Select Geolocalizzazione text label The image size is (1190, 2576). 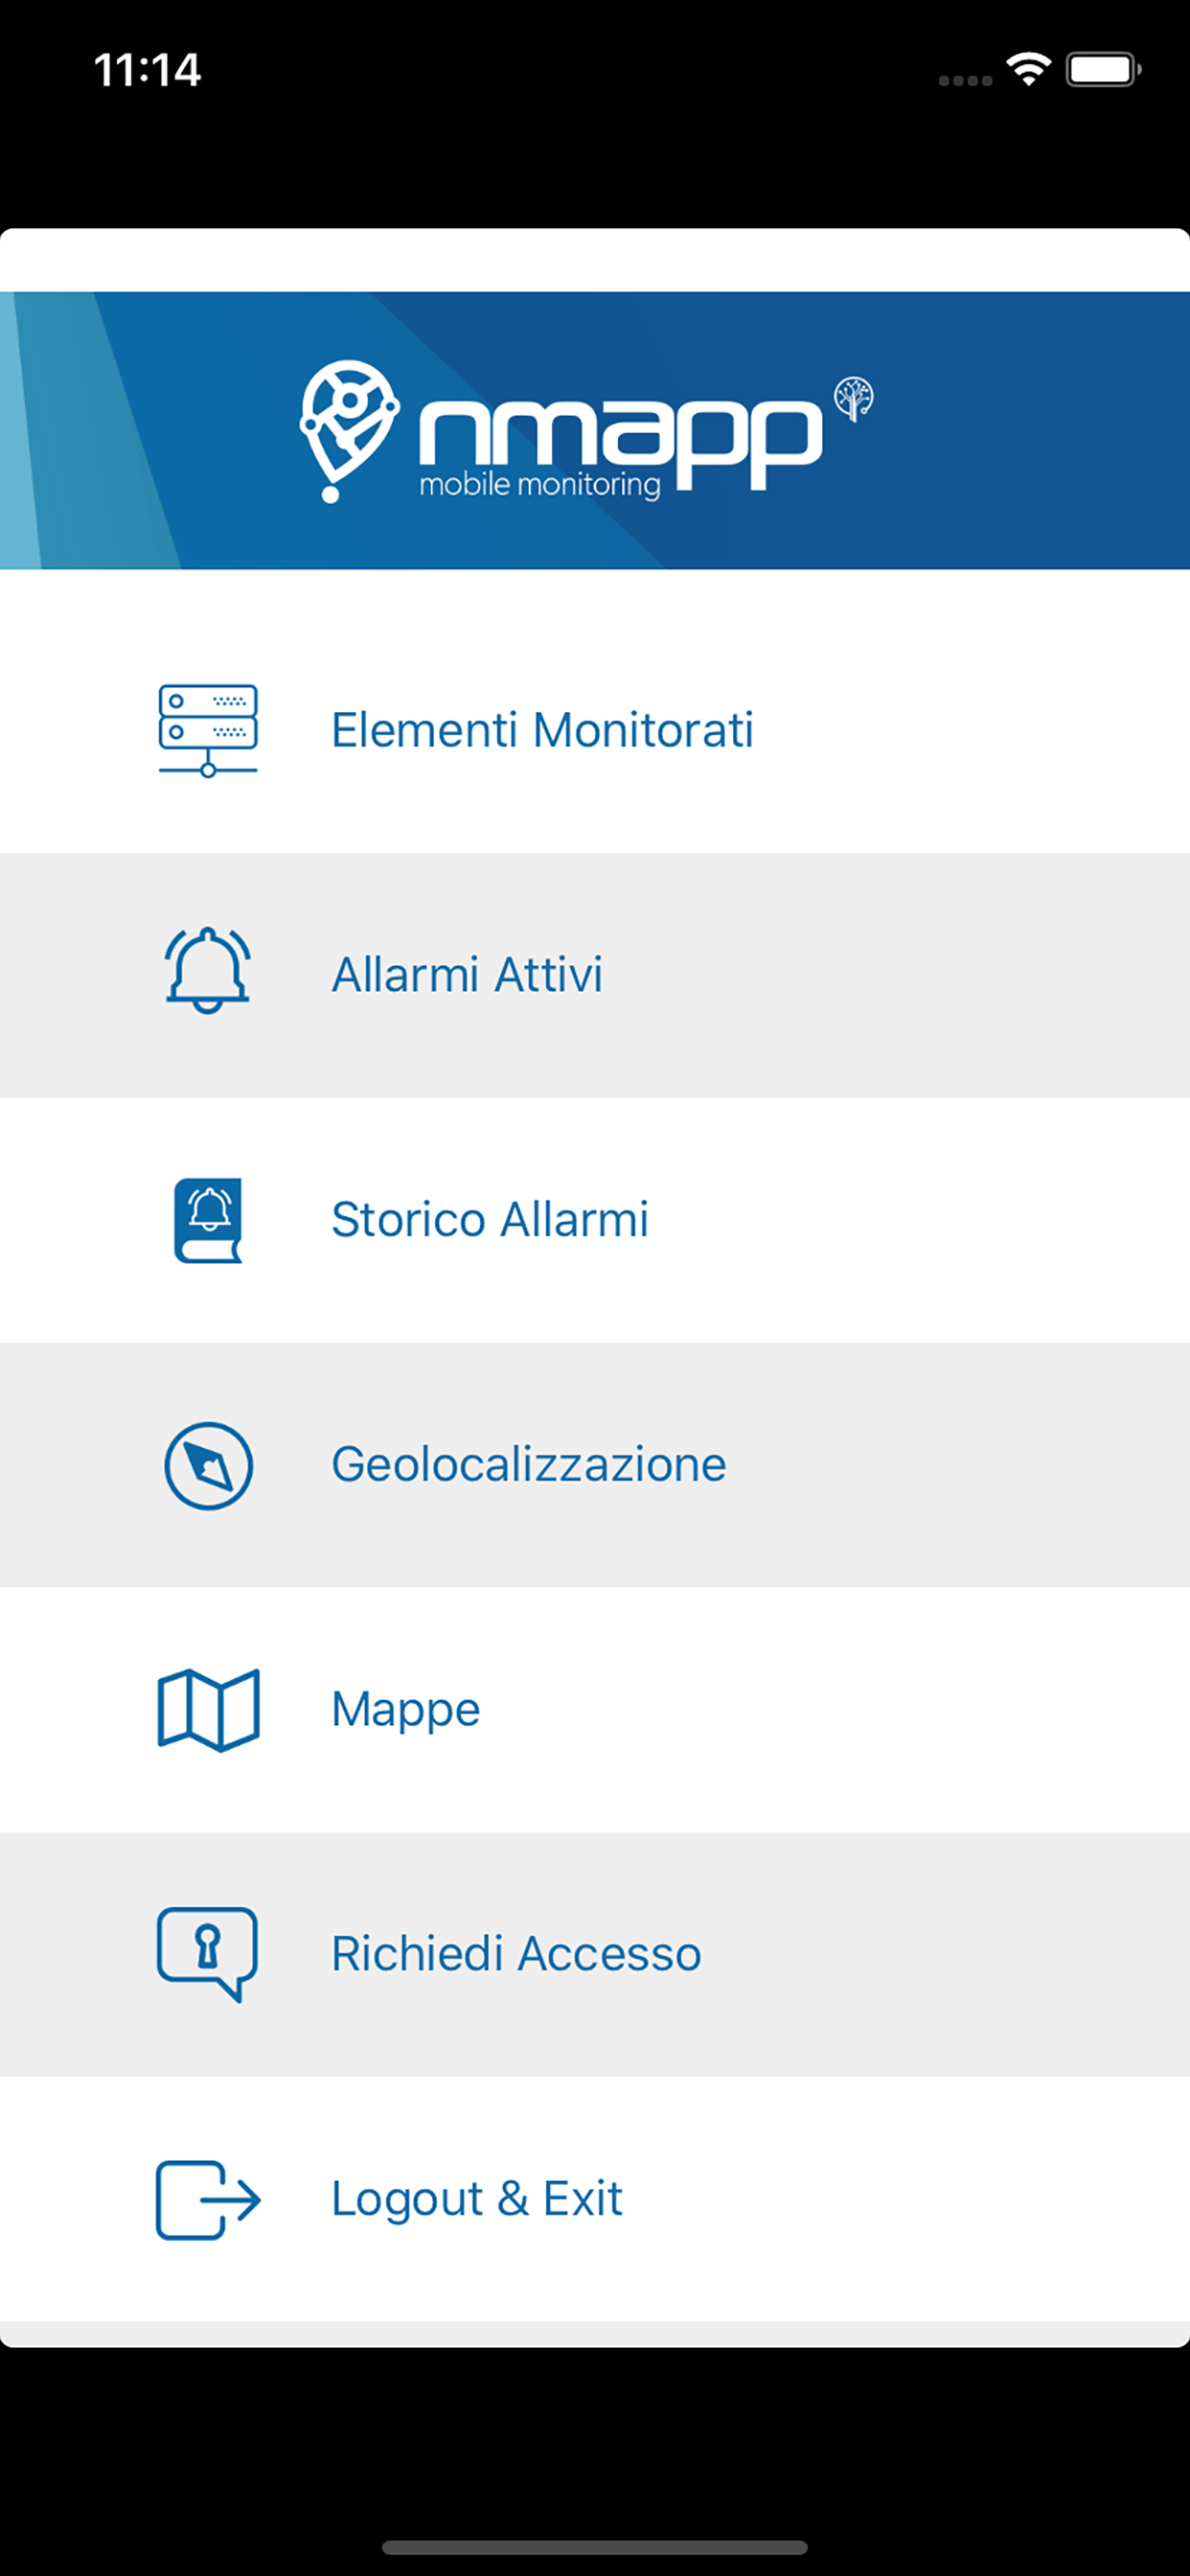click(x=528, y=1464)
